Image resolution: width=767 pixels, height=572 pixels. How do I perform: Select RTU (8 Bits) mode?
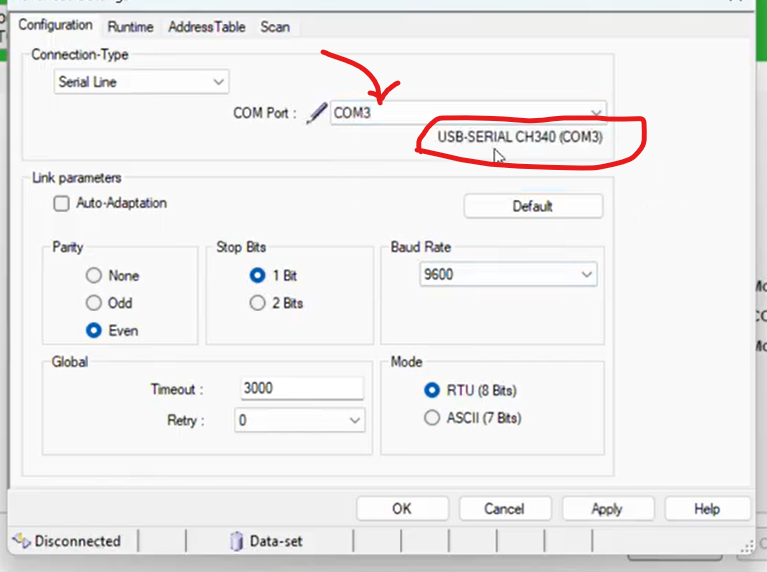tap(432, 390)
